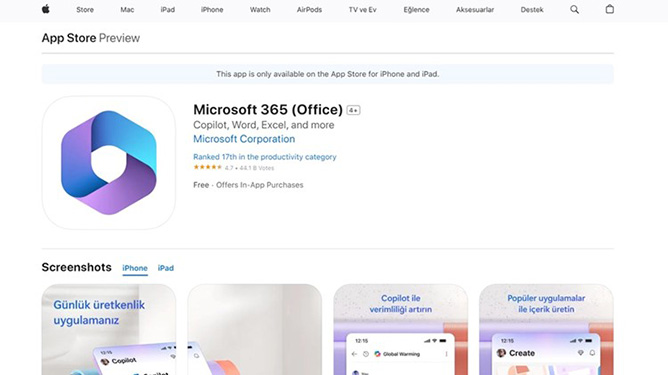
Task: Open the iPhone navigation item
Action: pyautogui.click(x=212, y=10)
